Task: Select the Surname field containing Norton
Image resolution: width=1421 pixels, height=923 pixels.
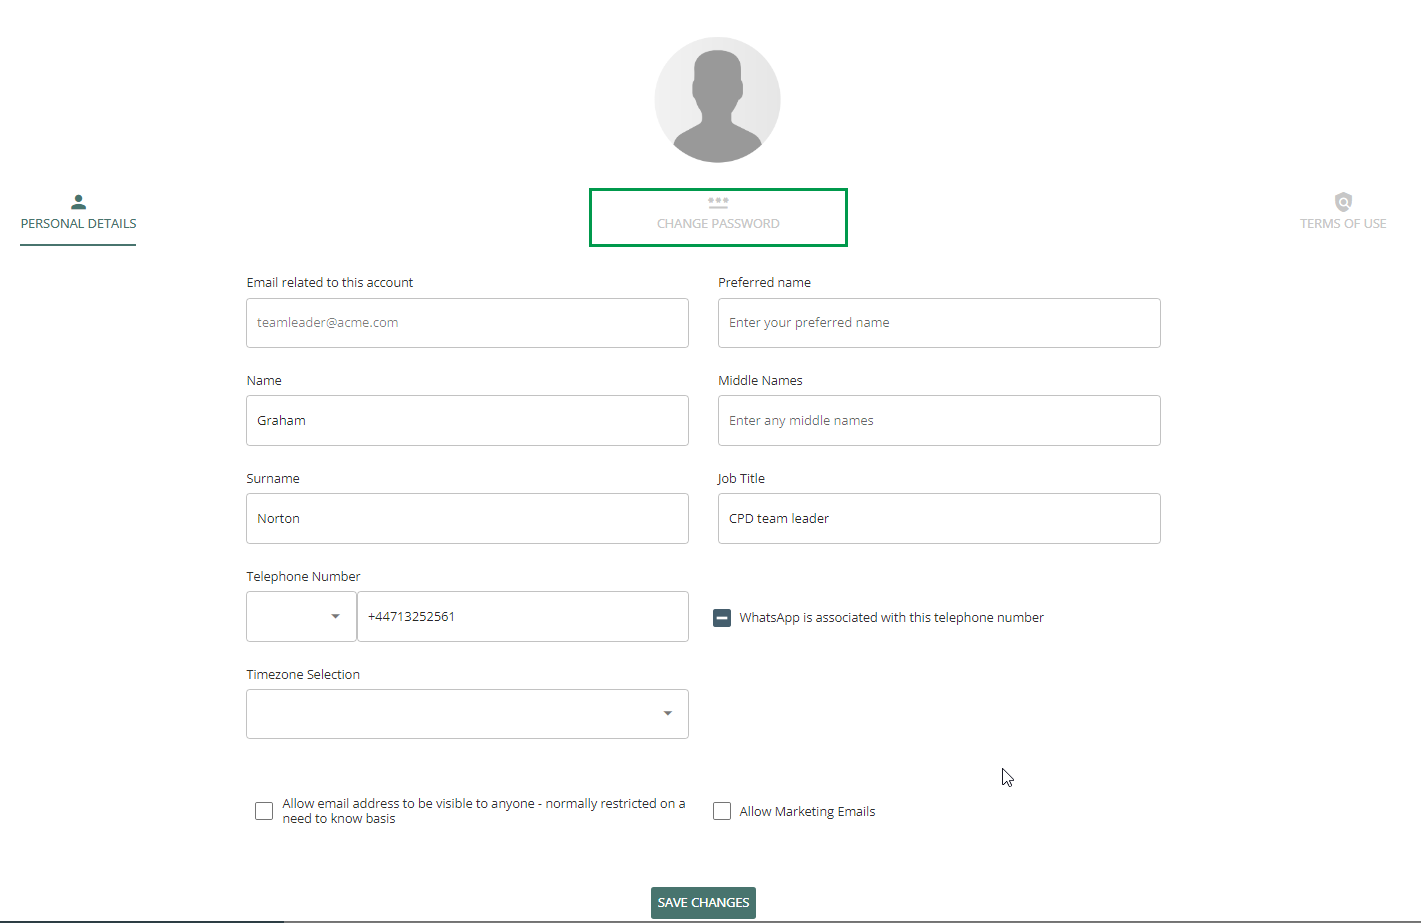Action: pyautogui.click(x=467, y=519)
